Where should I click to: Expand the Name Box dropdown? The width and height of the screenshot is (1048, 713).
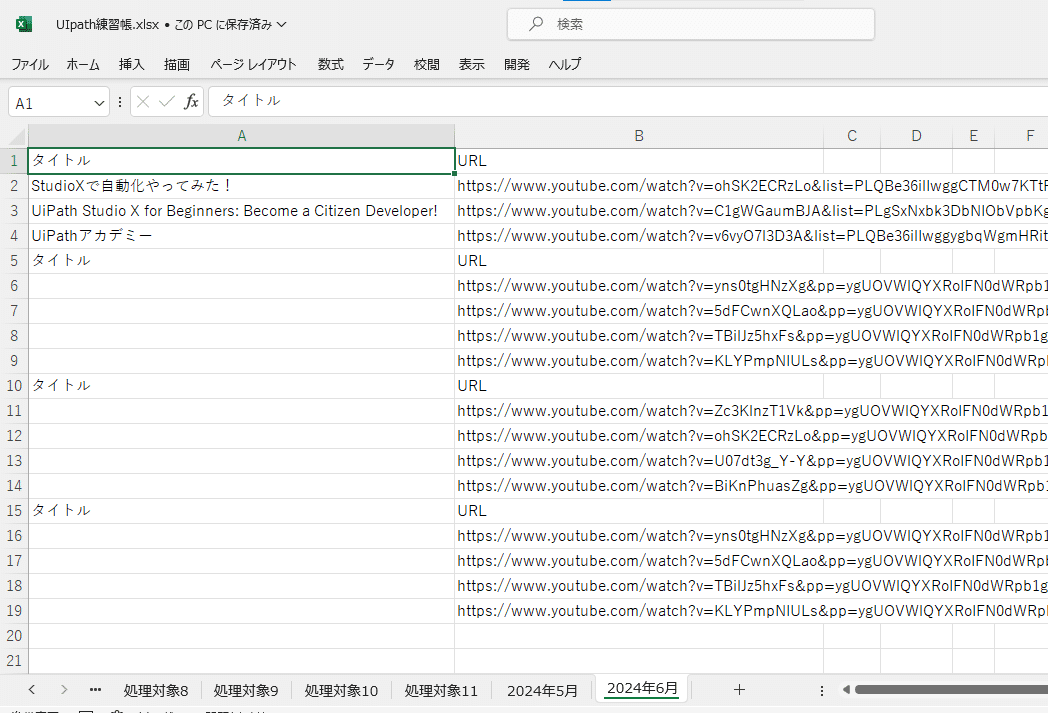(99, 104)
